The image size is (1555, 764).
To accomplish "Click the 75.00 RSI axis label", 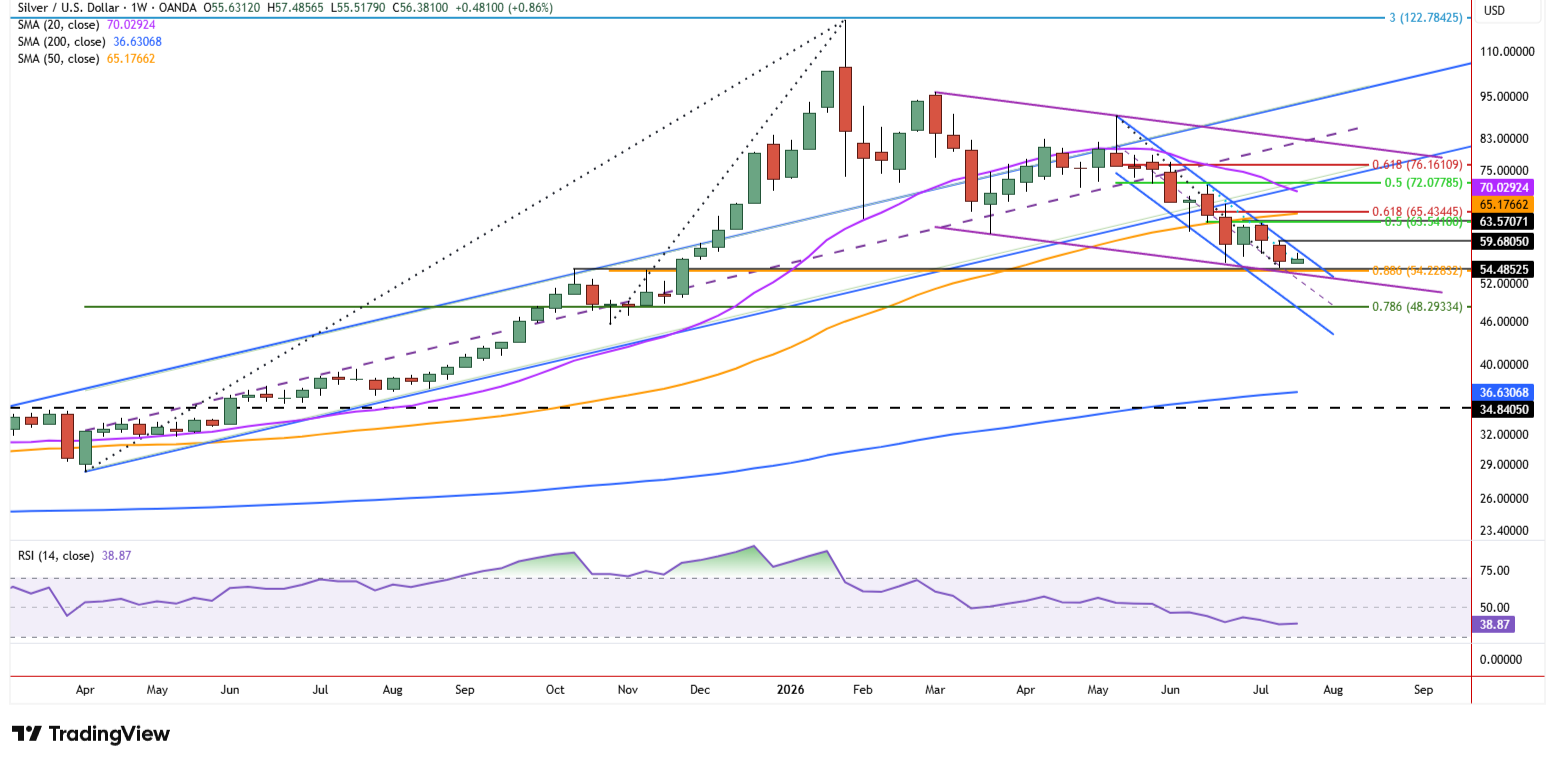I will pyautogui.click(x=1497, y=571).
